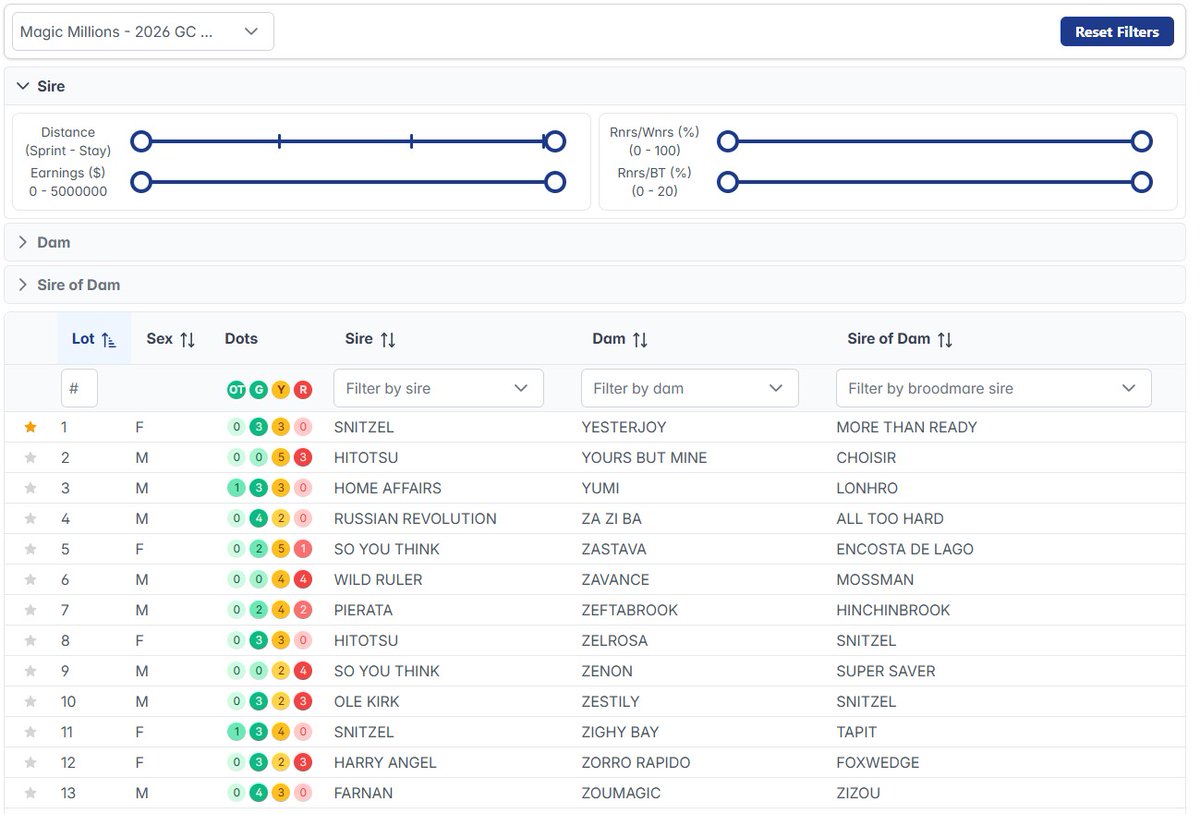The height and width of the screenshot is (814, 1200).
Task: Open the Filter by dam dropdown
Action: [x=690, y=388]
